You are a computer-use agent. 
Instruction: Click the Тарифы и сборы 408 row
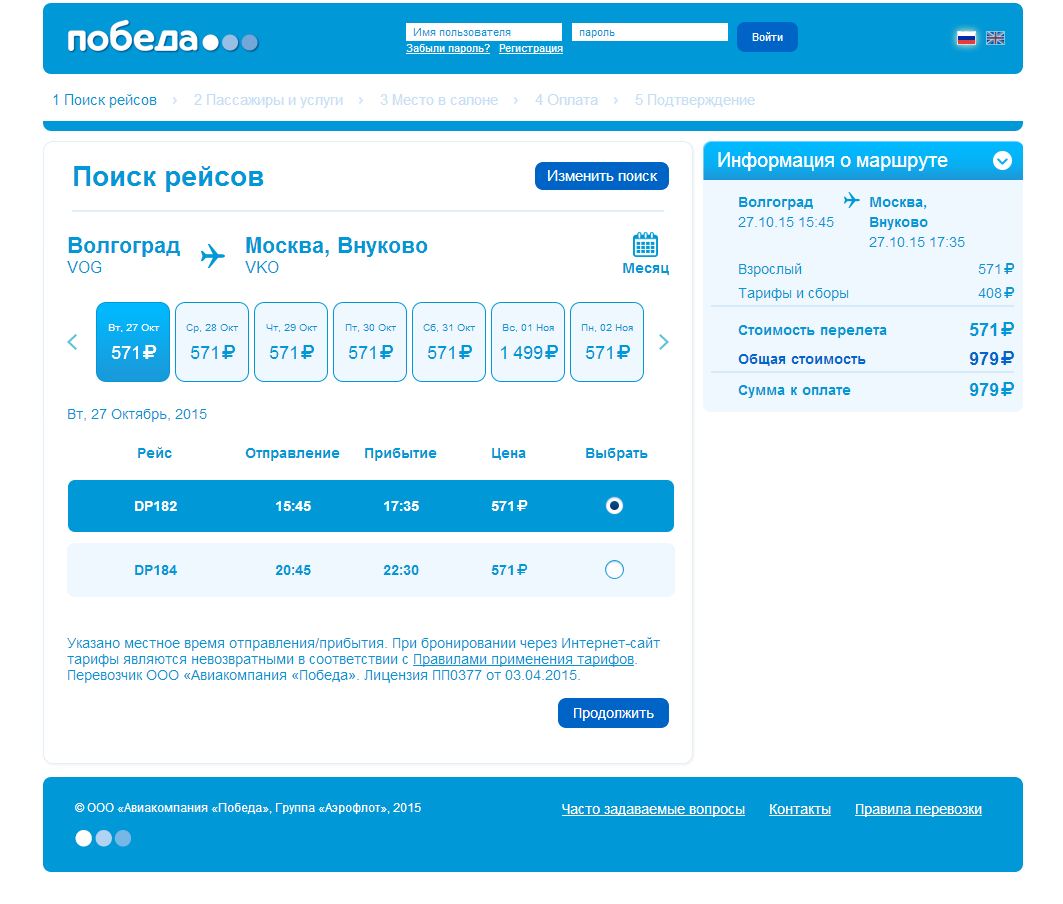point(875,293)
